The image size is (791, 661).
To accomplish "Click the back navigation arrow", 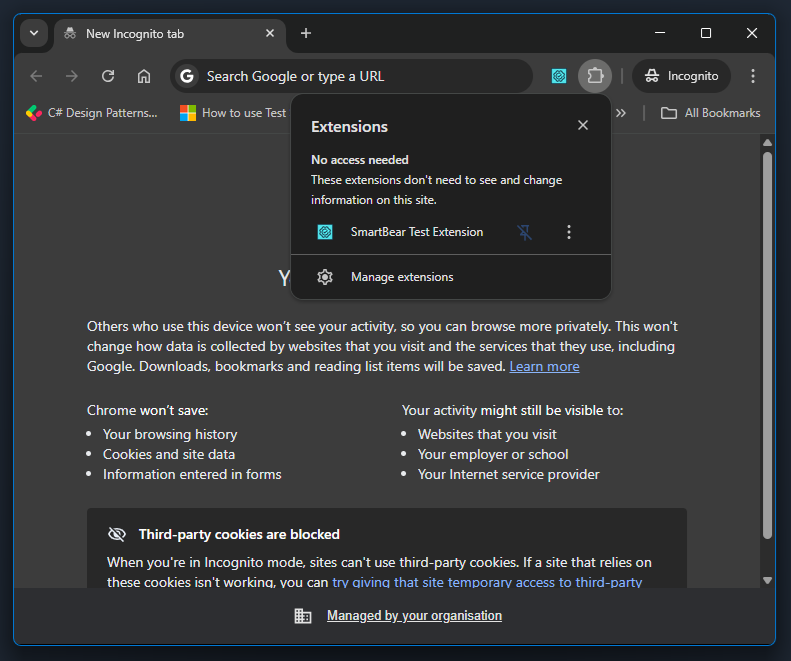I will click(x=37, y=76).
